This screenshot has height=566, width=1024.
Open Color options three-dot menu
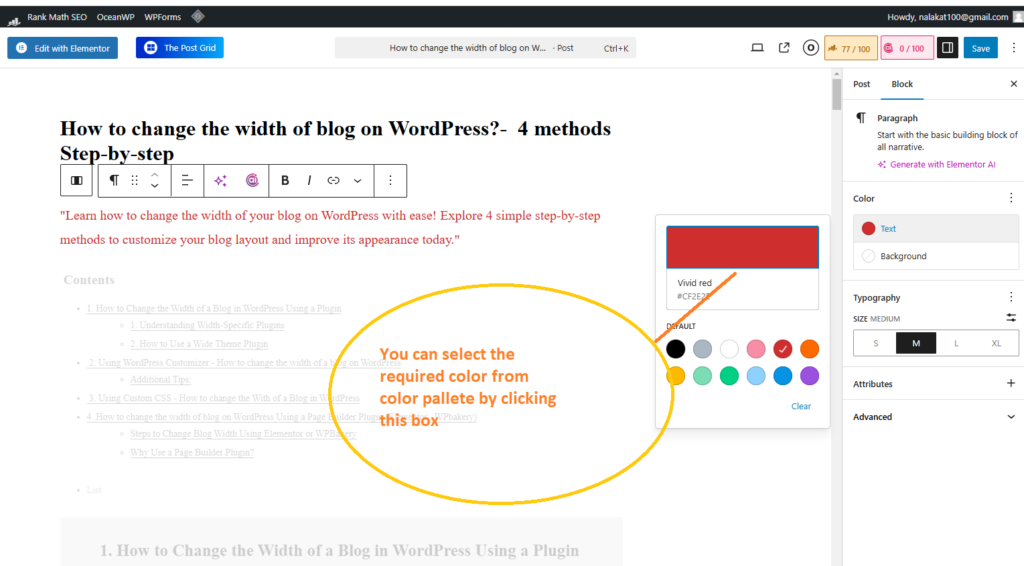pyautogui.click(x=1011, y=198)
